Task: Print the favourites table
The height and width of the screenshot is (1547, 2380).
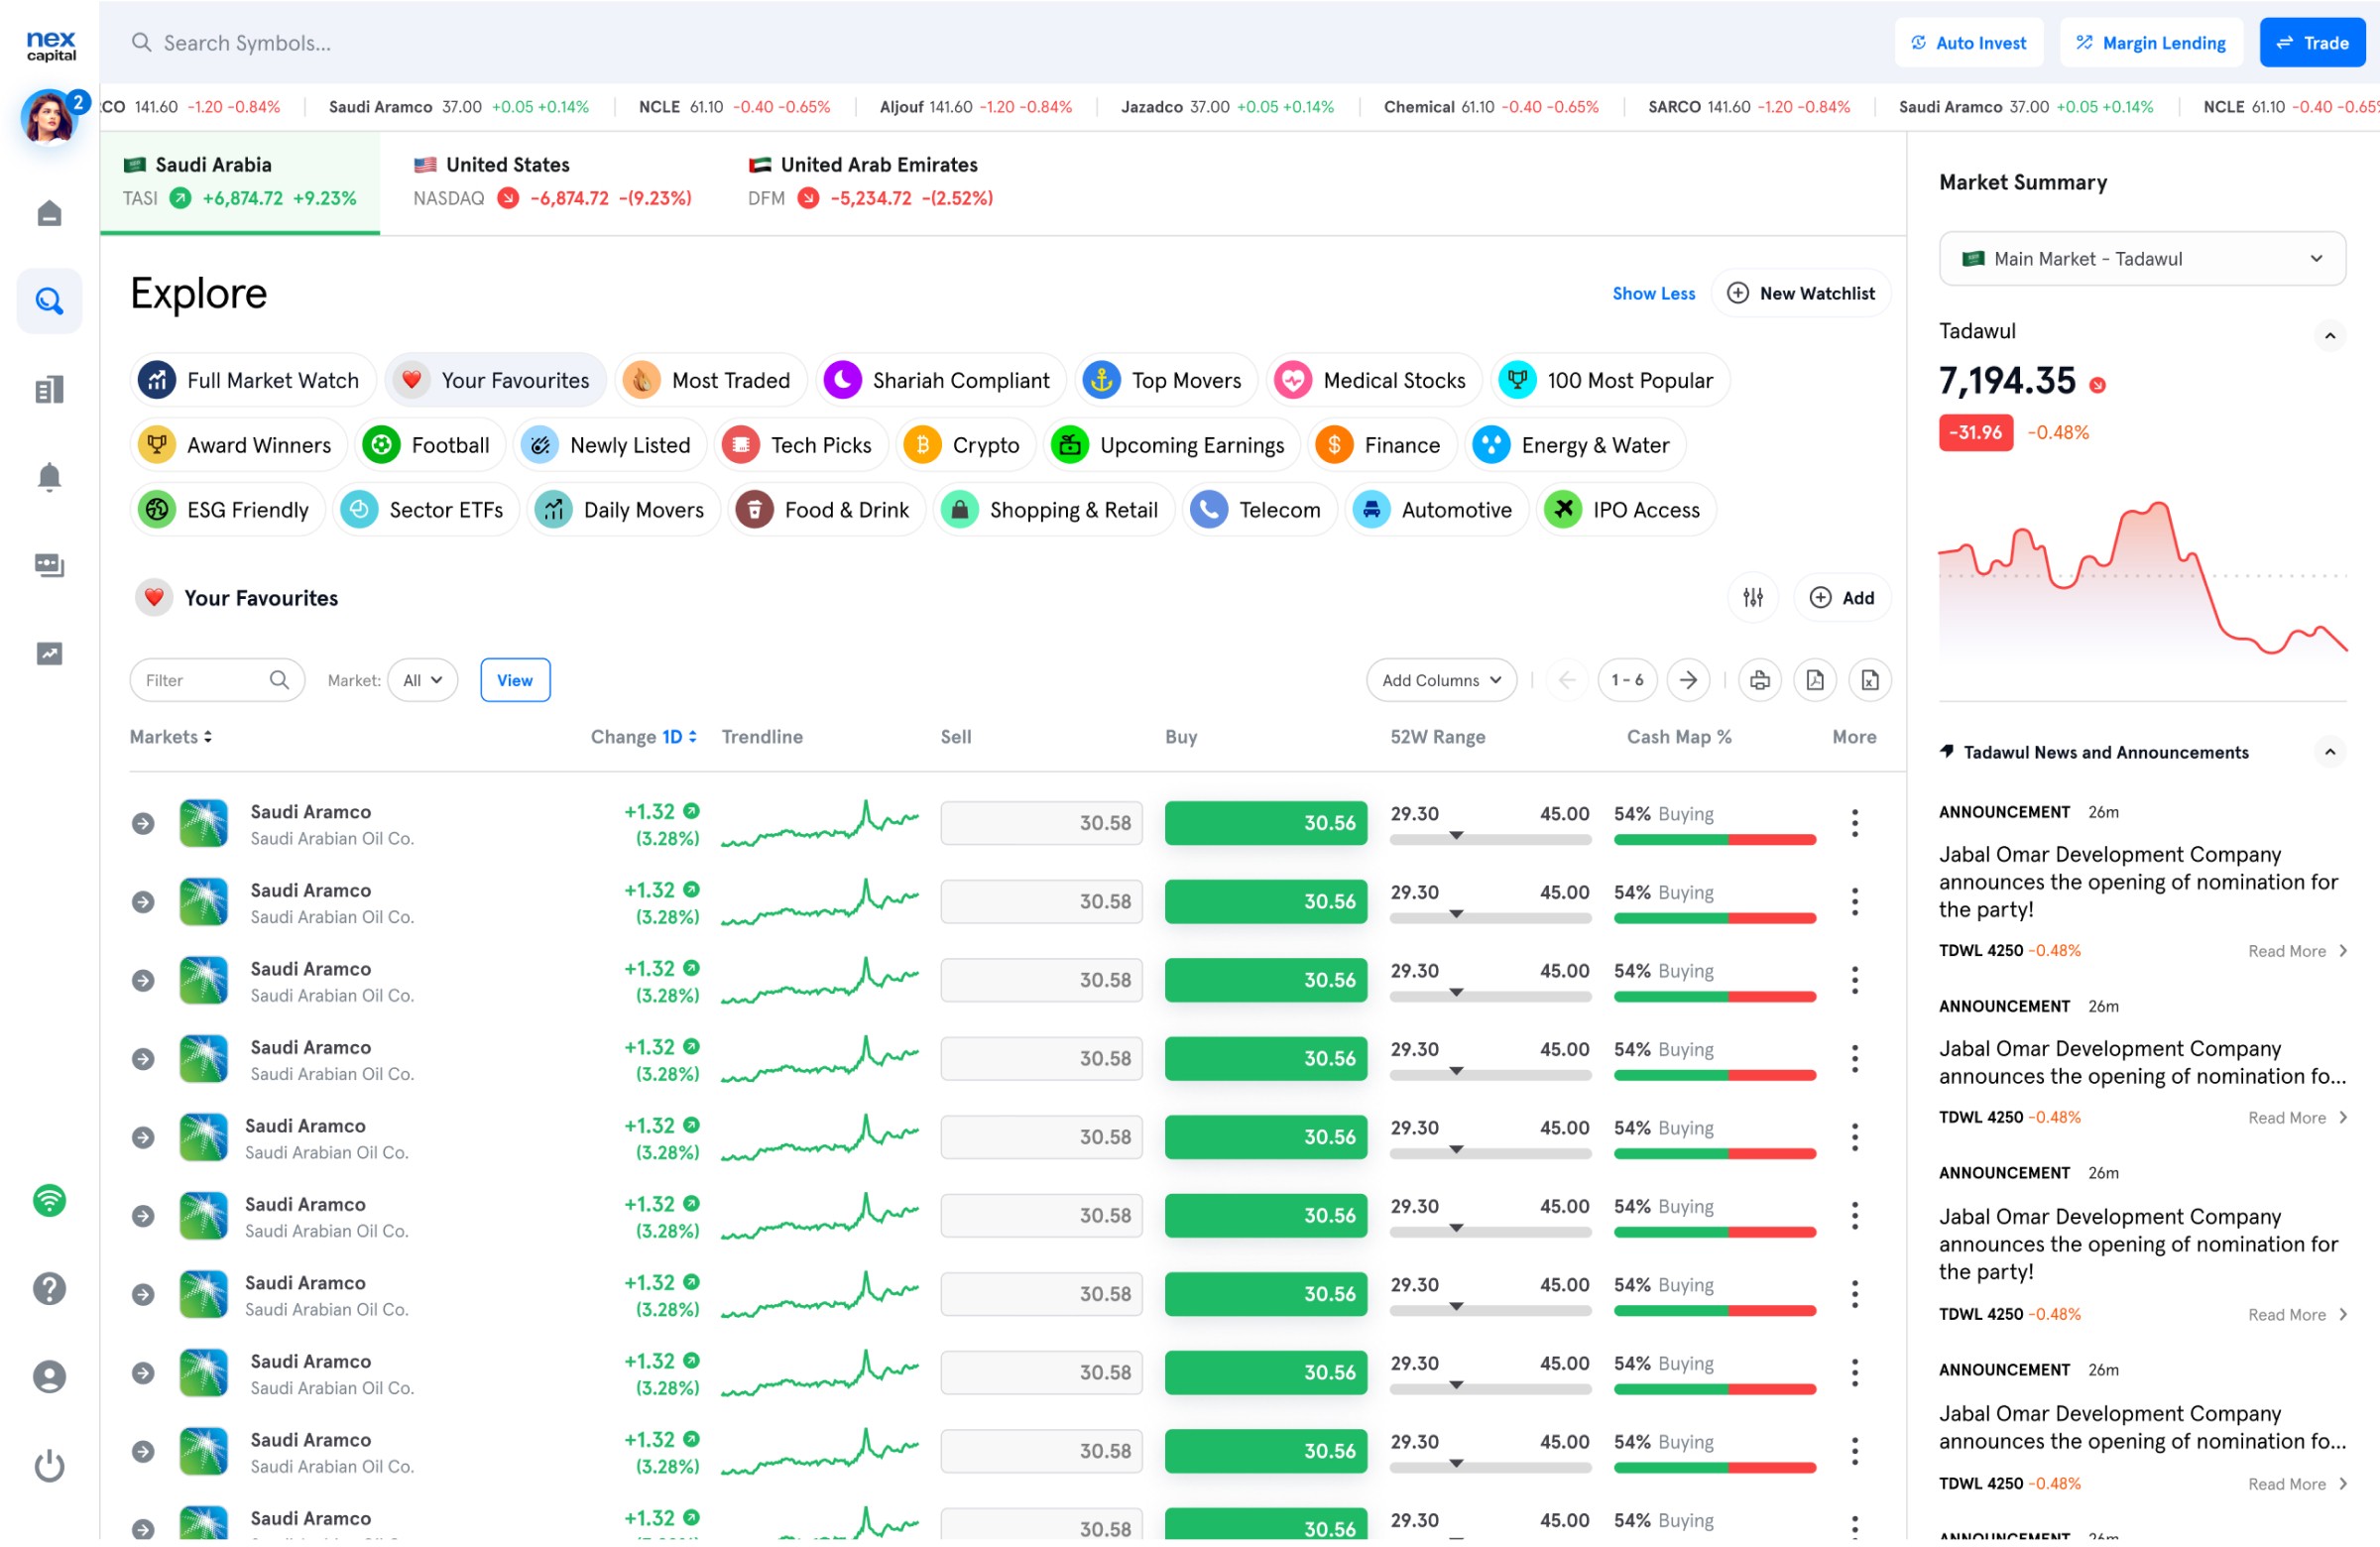Action: 1760,681
